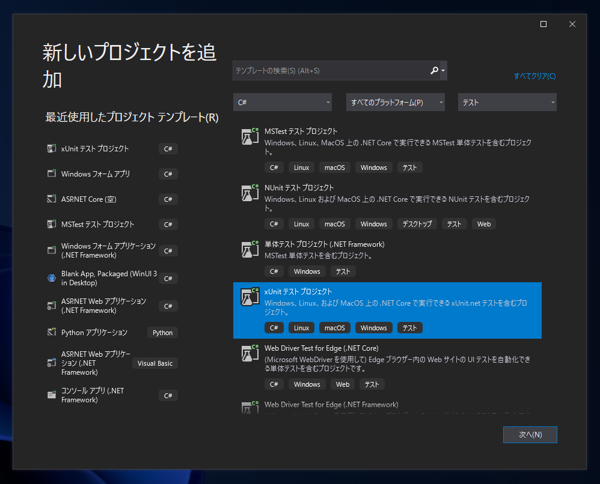Viewport: 600px width, 484px height.
Task: Select recent Python アプリケーション entry
Action: [94, 332]
